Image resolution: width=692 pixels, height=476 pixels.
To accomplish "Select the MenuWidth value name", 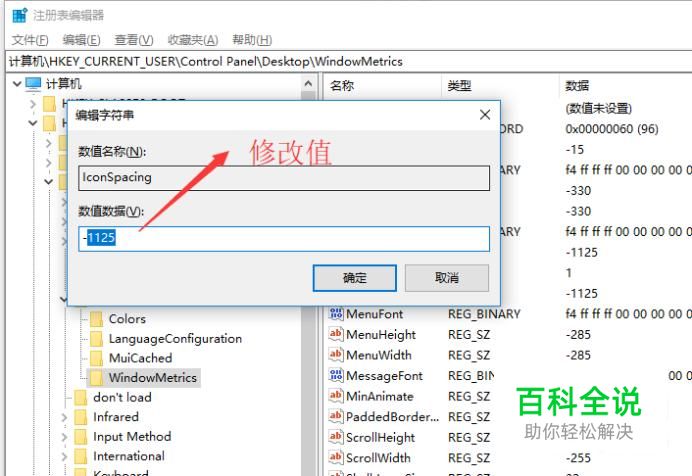I will click(379, 355).
